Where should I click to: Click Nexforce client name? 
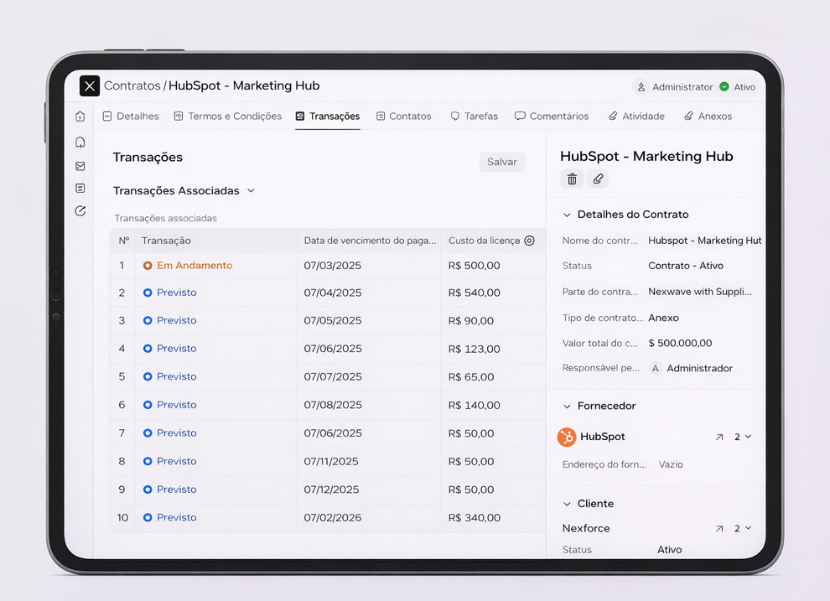[586, 528]
